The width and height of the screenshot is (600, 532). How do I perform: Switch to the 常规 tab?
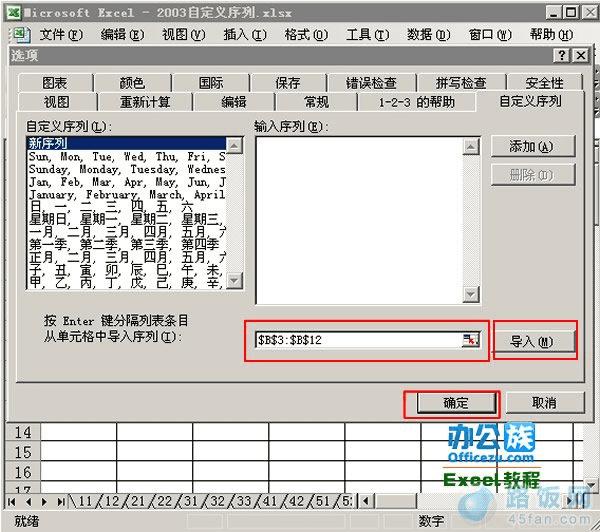[x=316, y=102]
